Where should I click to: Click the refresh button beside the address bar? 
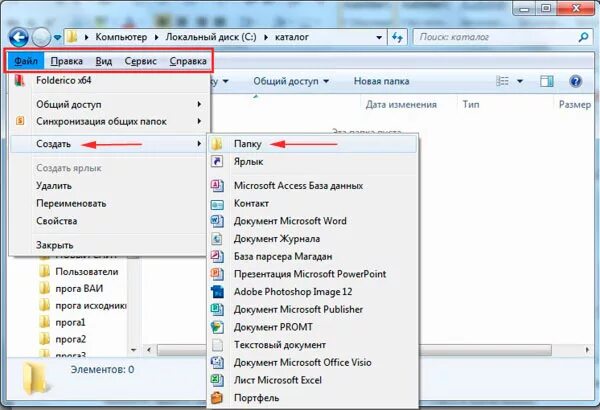pyautogui.click(x=398, y=37)
